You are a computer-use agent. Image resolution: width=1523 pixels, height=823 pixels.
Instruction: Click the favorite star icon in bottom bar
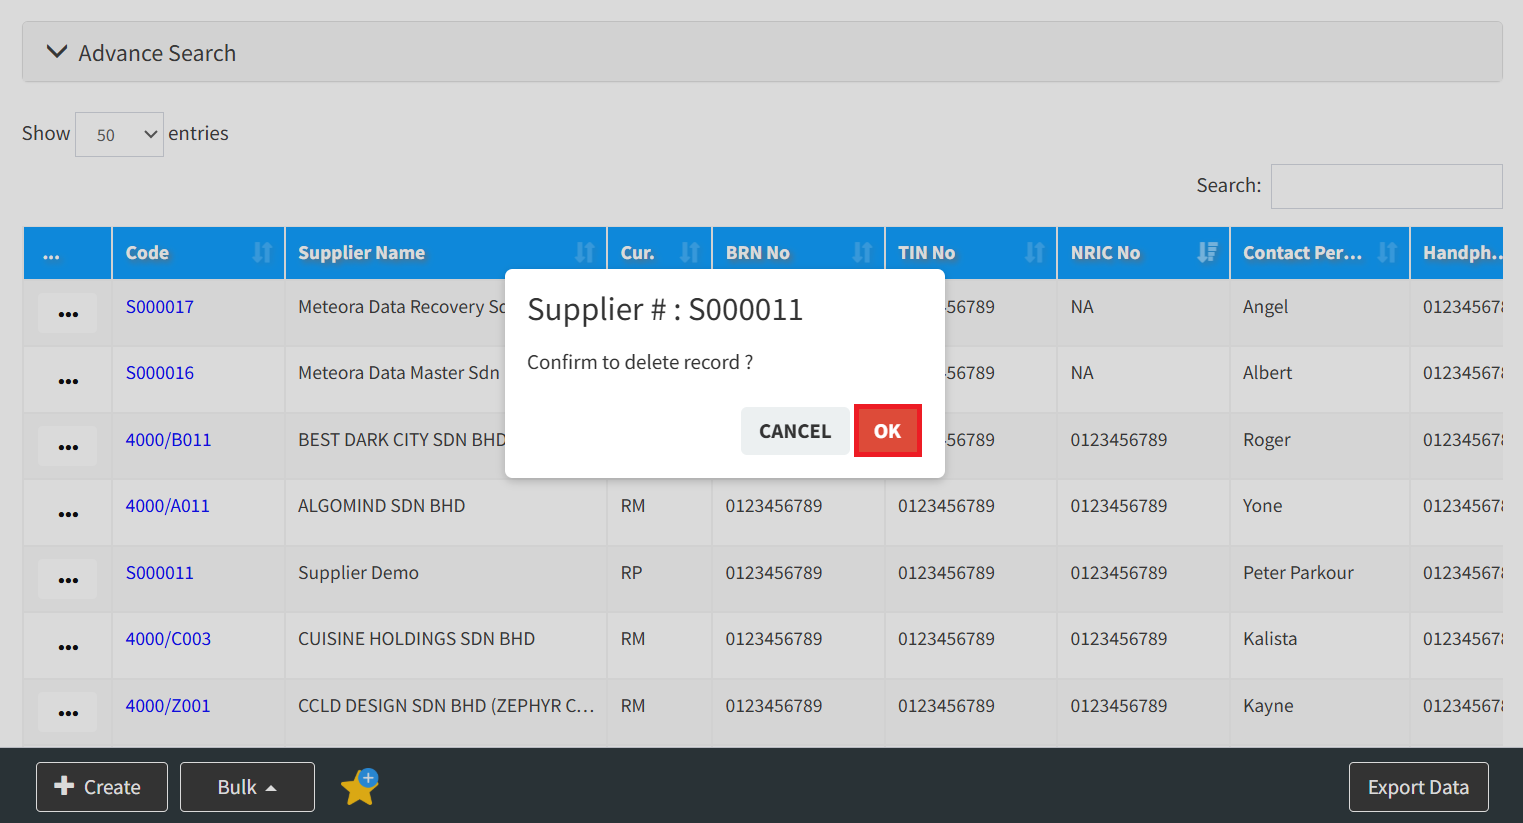(x=359, y=788)
